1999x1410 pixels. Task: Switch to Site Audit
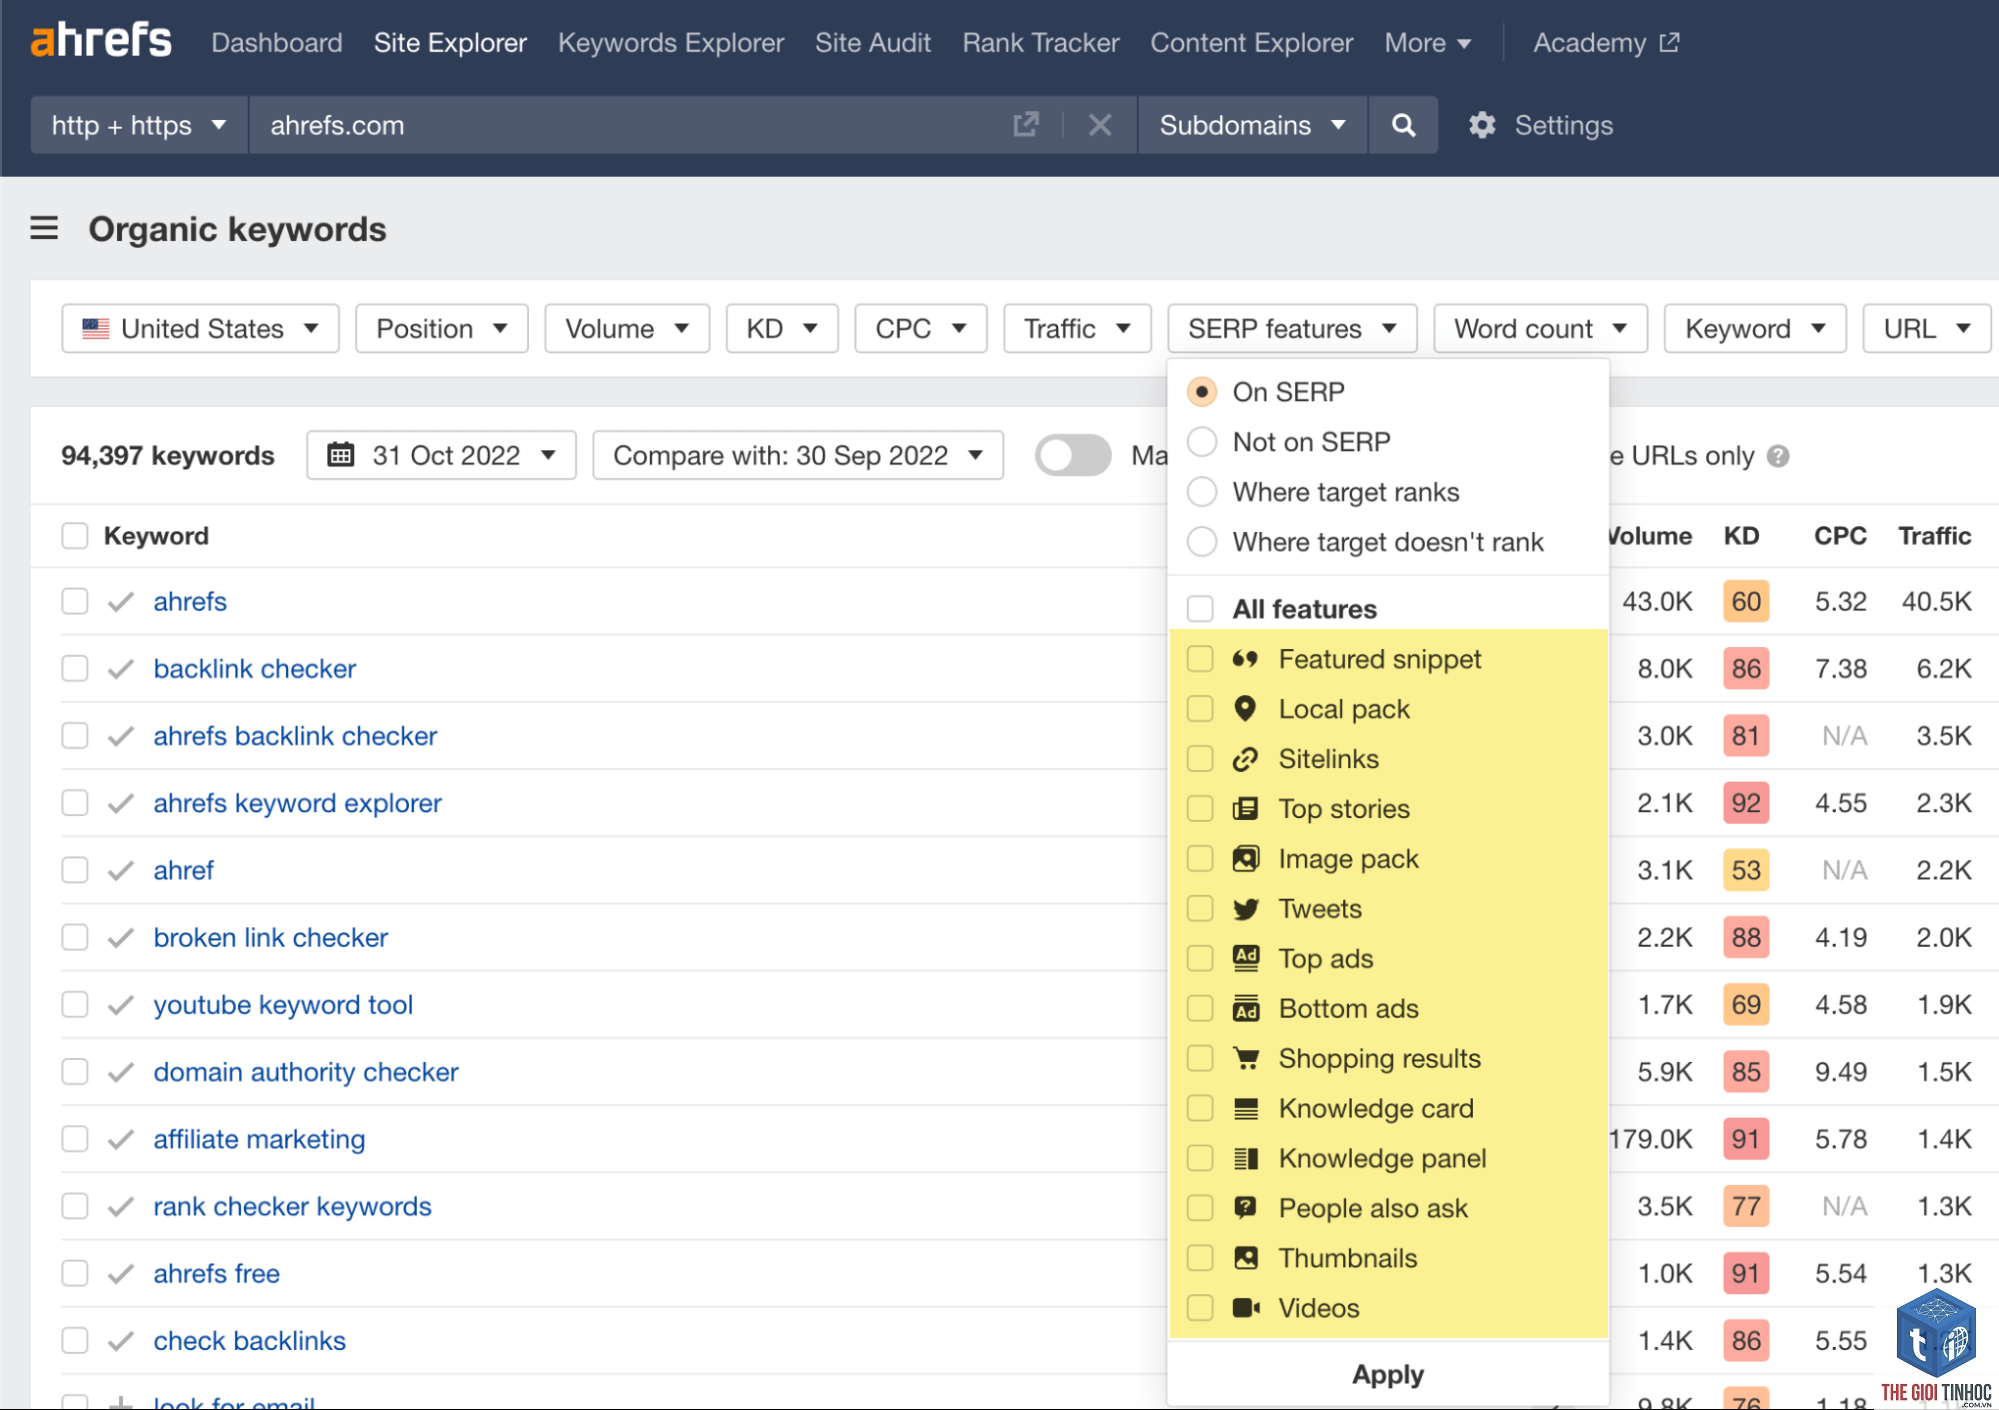tap(873, 43)
